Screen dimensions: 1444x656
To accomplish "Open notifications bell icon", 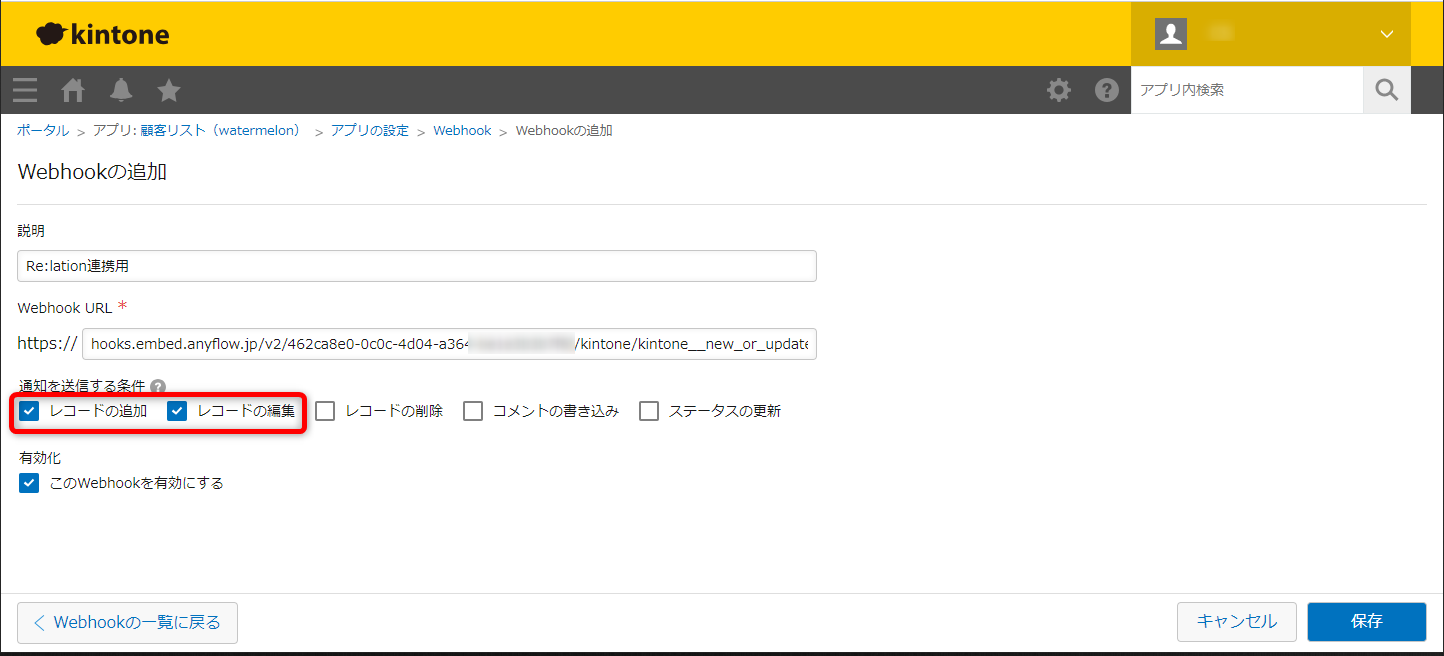I will [121, 90].
